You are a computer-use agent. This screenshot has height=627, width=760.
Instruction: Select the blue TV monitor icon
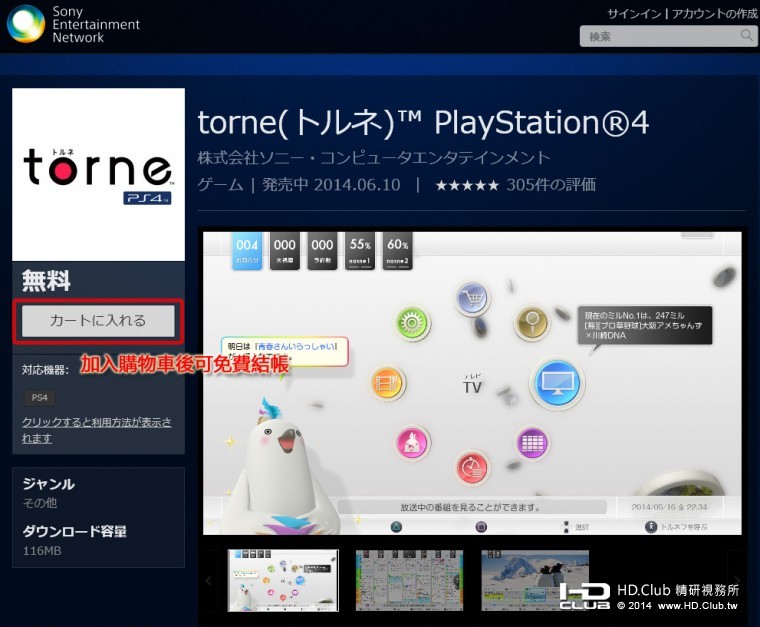[x=557, y=383]
